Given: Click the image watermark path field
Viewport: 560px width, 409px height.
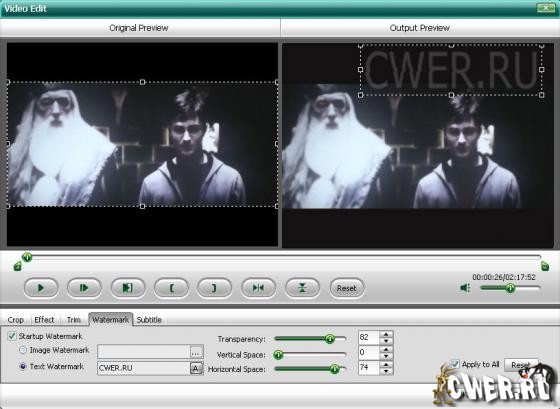Looking at the screenshot, I should click(144, 352).
